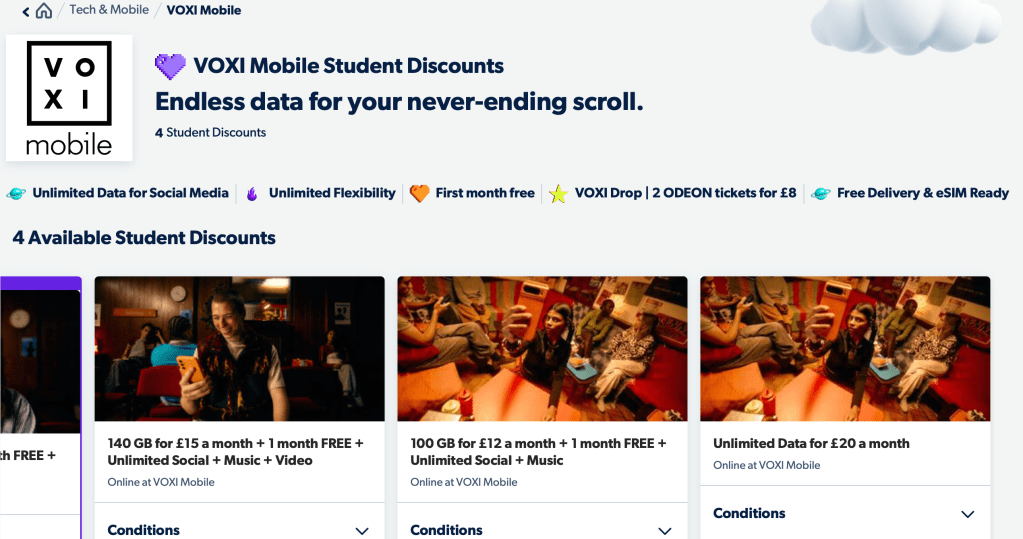Click the partially visible purple-bordered deal card
1023x539 pixels.
pyautogui.click(x=40, y=400)
